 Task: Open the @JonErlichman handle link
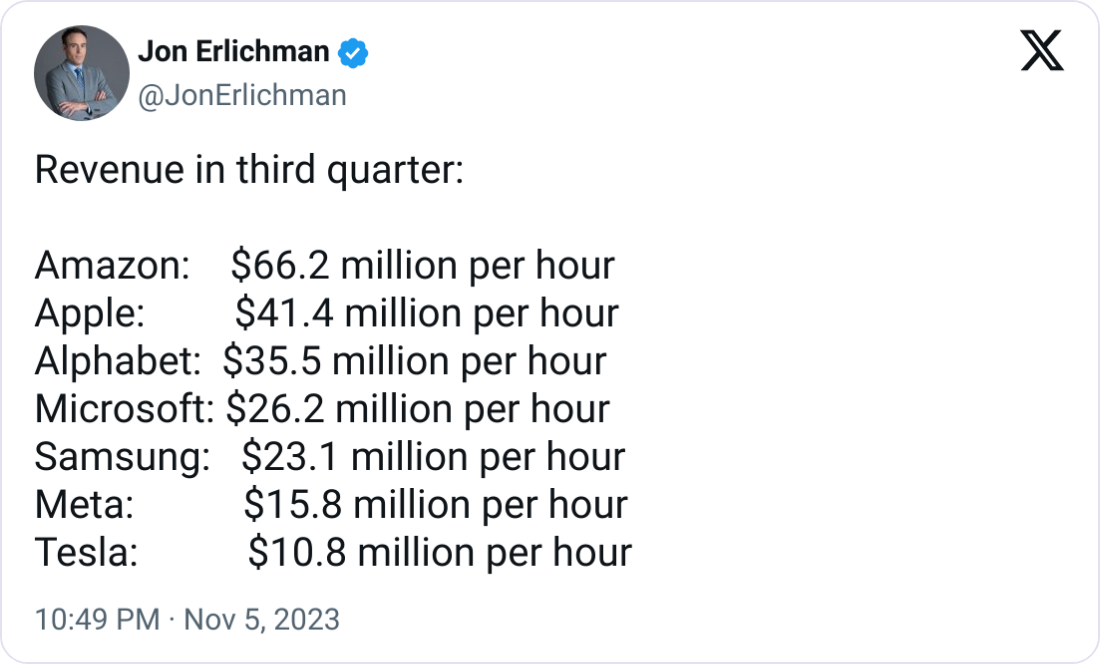[242, 95]
